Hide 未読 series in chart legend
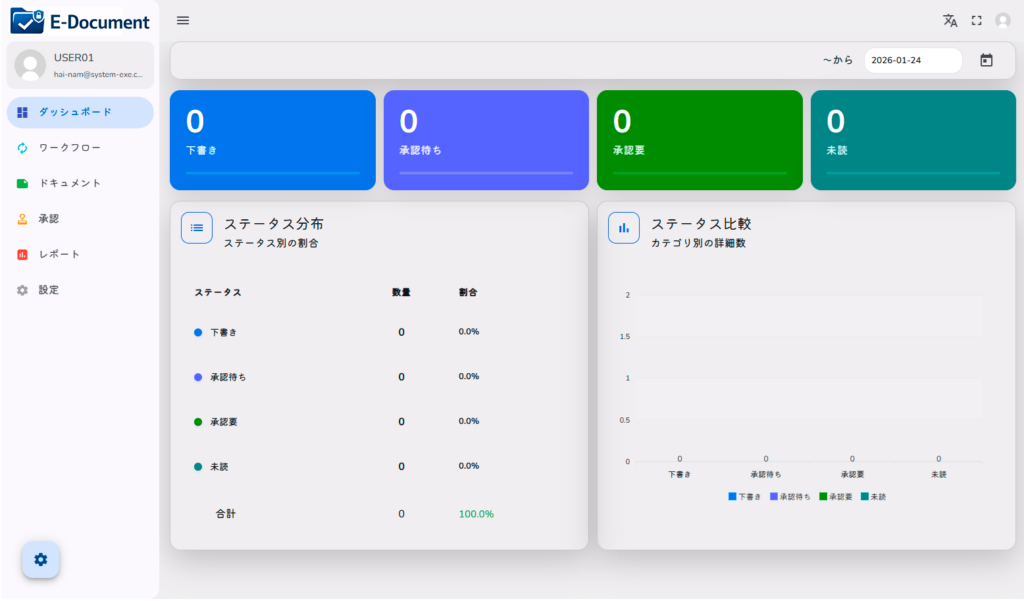Image resolution: width=1024 pixels, height=601 pixels. (x=873, y=496)
